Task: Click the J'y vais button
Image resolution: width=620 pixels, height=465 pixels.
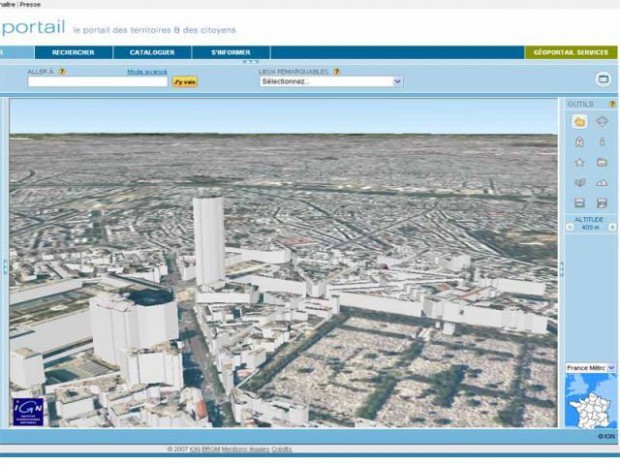Action: pyautogui.click(x=185, y=82)
